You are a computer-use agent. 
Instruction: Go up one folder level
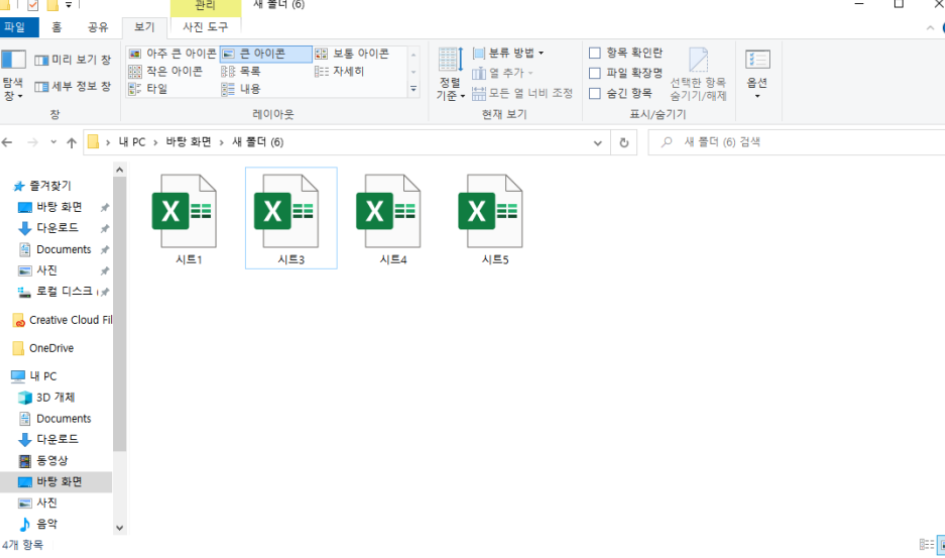(72, 143)
